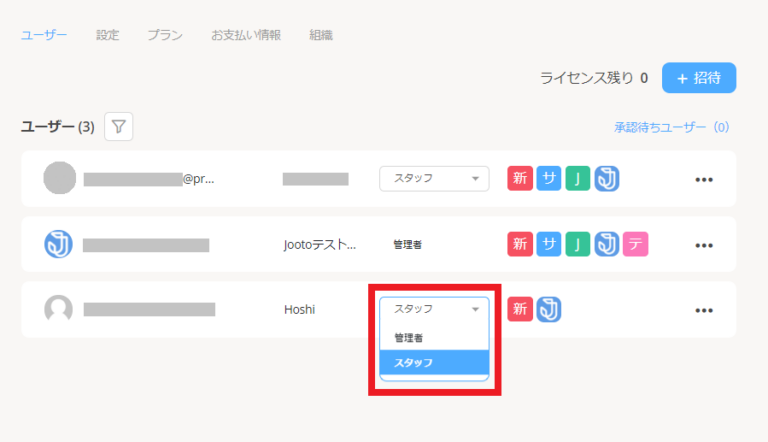Image resolution: width=768 pixels, height=442 pixels.
Task: Open the プラン tab
Action: (x=164, y=35)
